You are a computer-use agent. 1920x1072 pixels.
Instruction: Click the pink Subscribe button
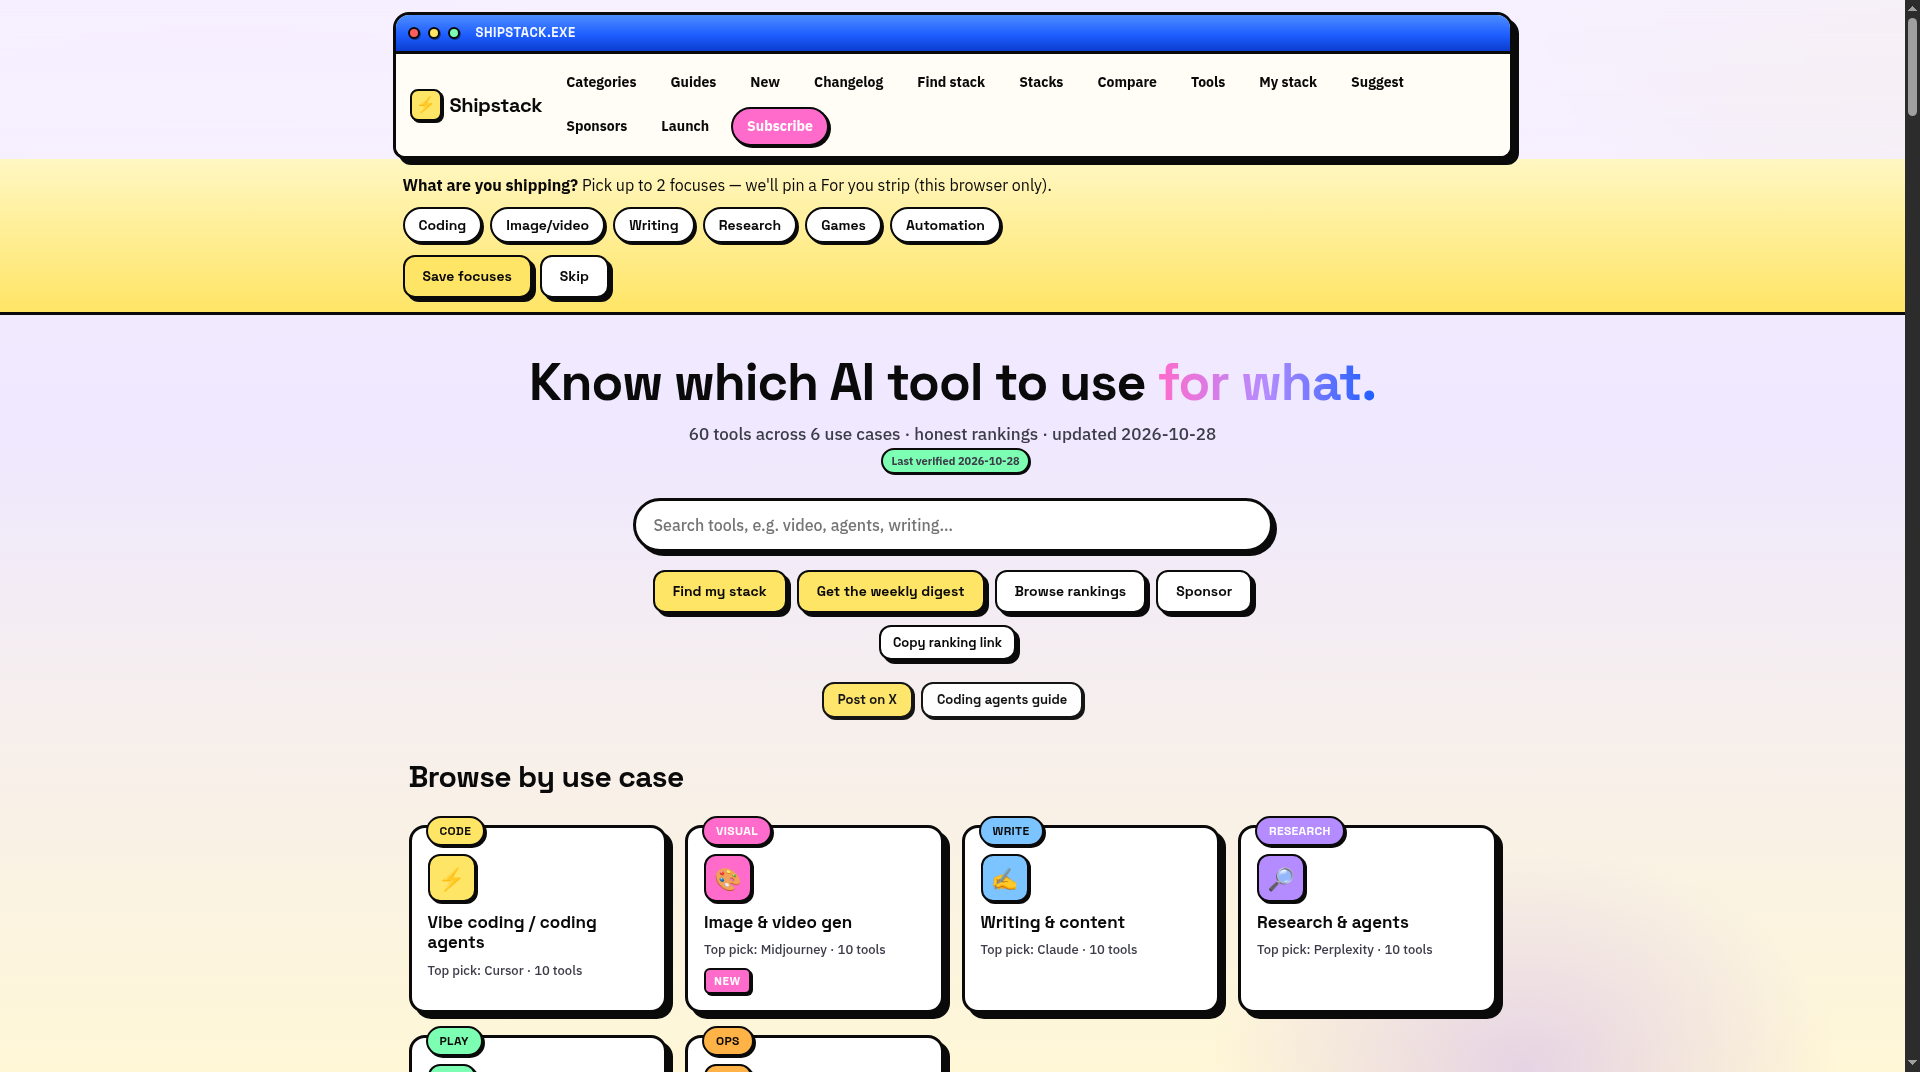[x=780, y=126]
